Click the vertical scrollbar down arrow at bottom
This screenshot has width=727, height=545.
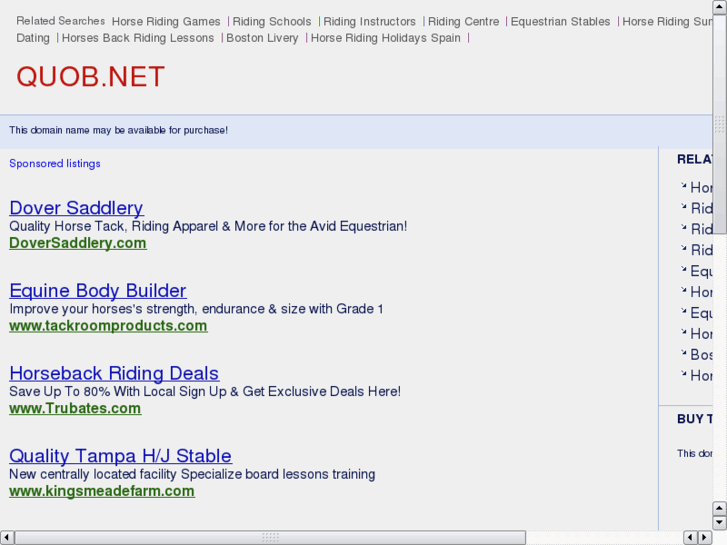(720, 523)
